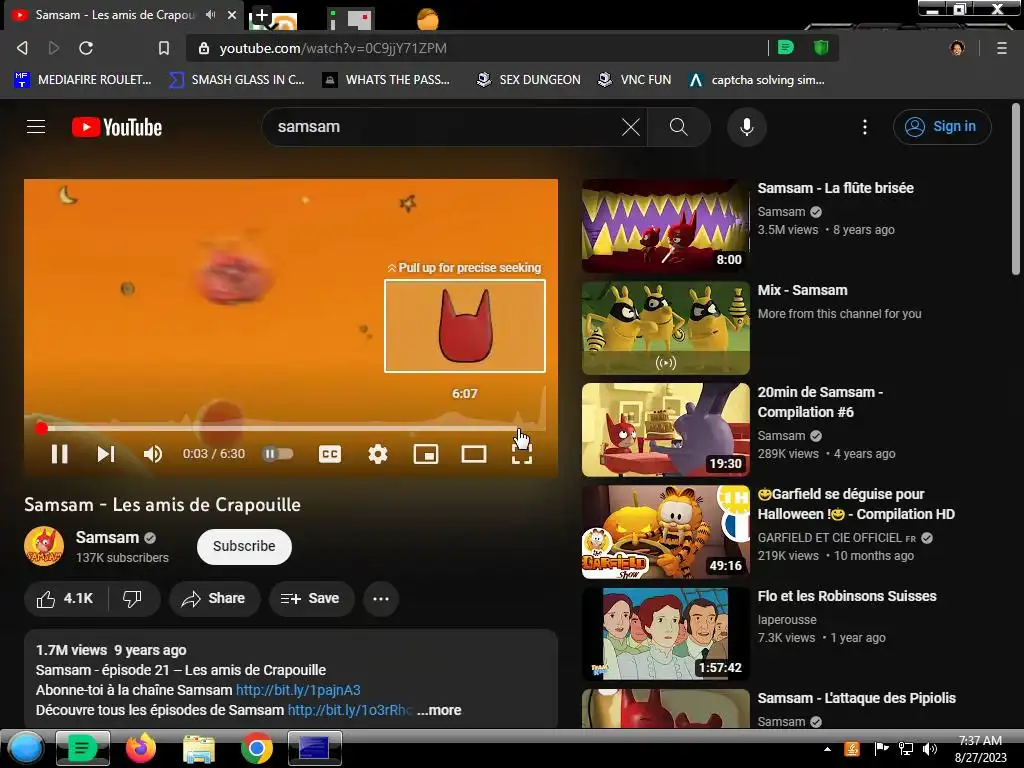Open the bit.ly/1pajnA3 link
The width and height of the screenshot is (1024, 768).
coord(298,690)
